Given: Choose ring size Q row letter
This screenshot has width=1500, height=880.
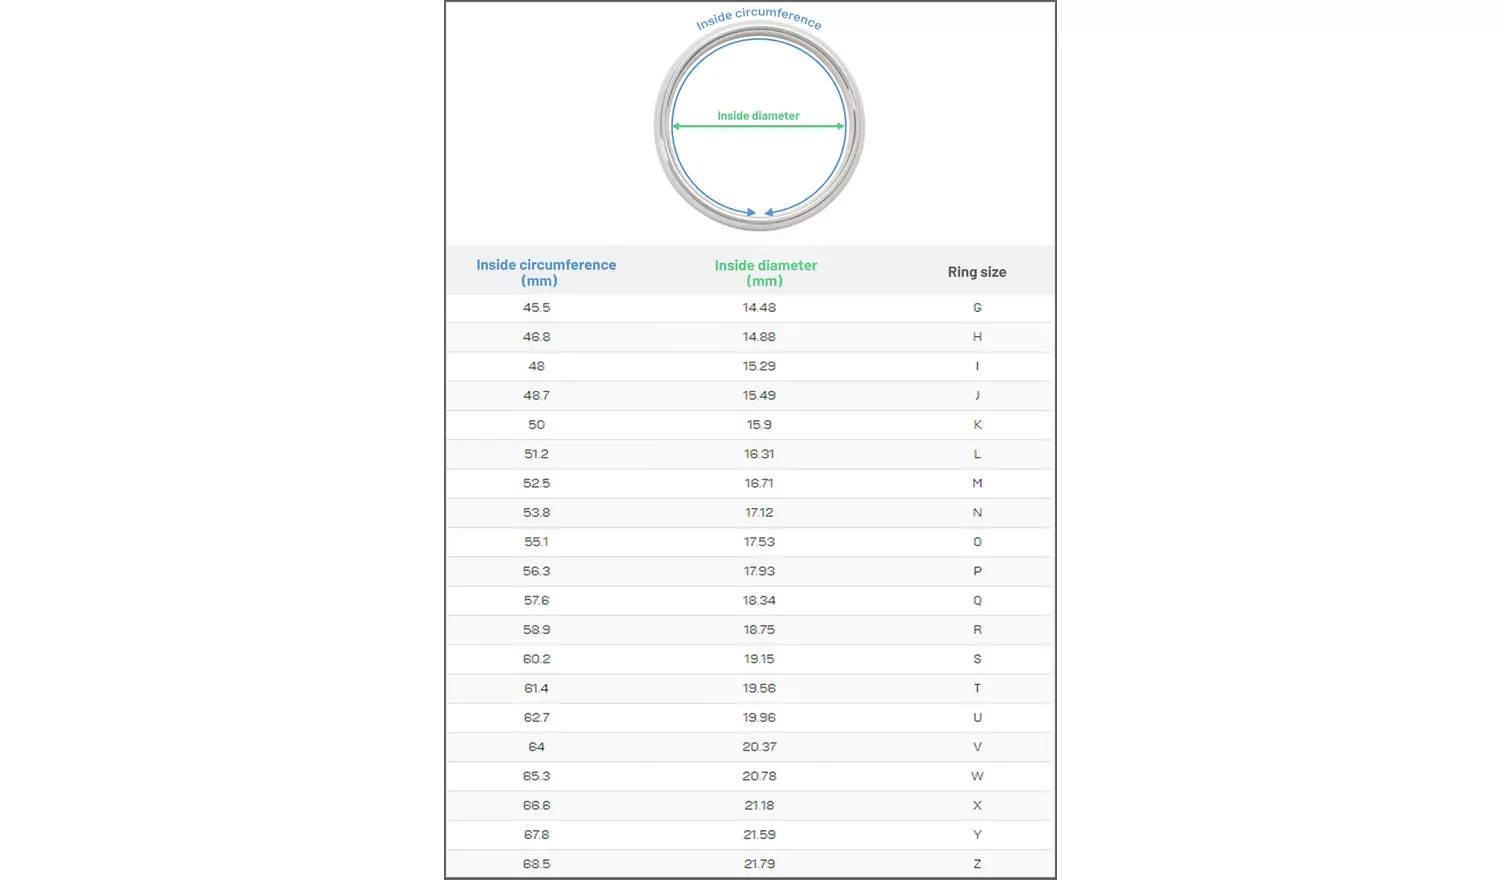Looking at the screenshot, I should 977,601.
